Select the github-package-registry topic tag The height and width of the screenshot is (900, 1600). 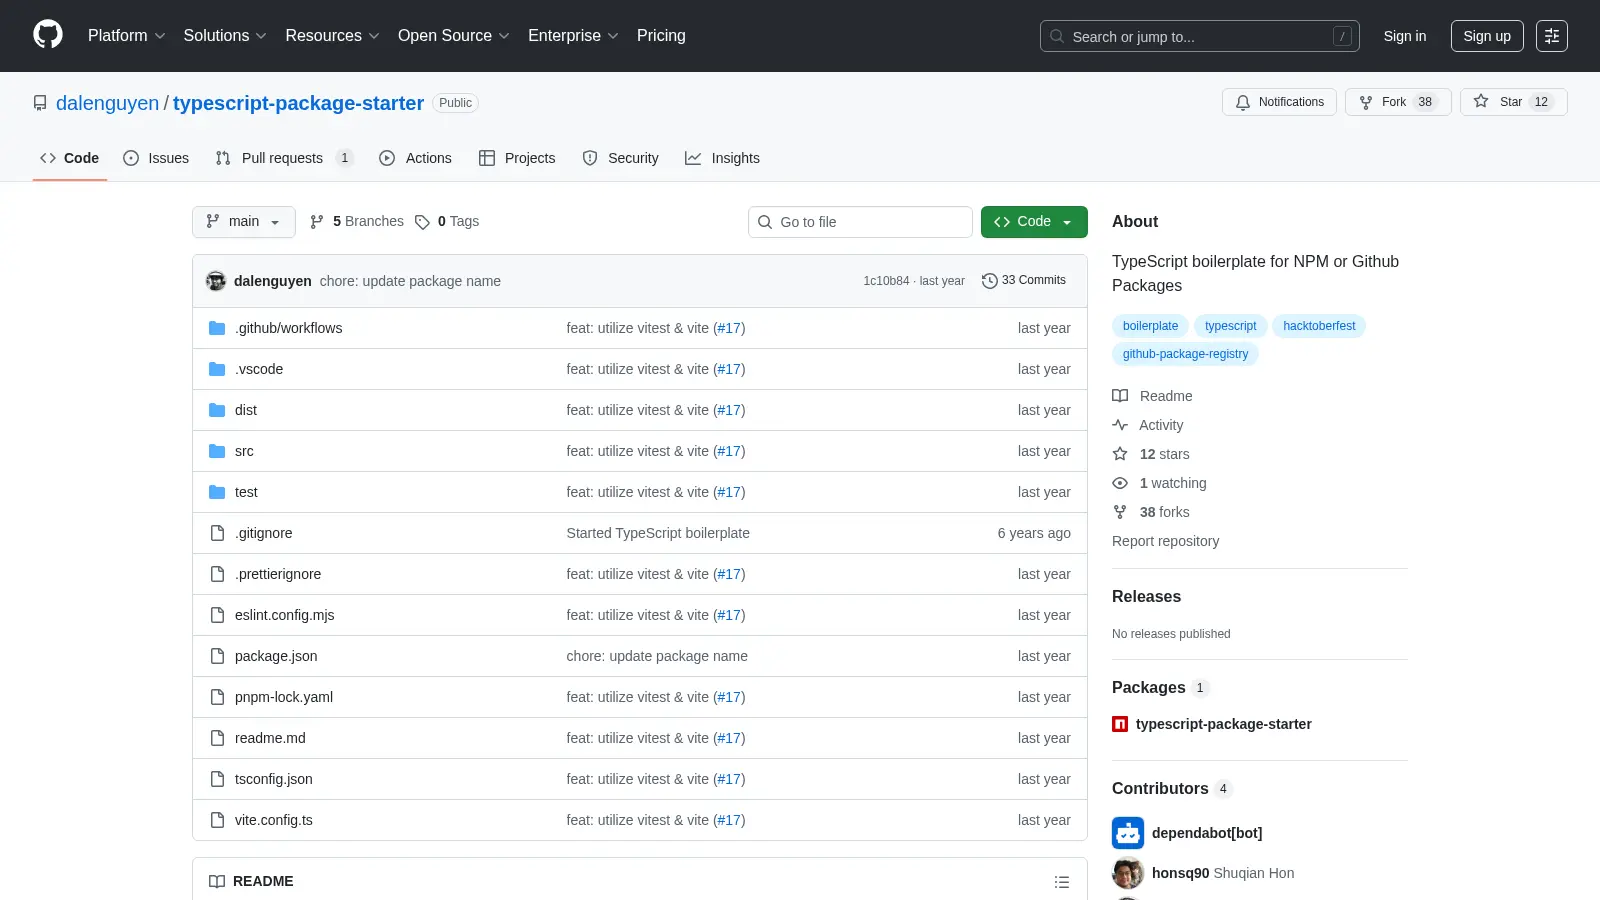coord(1185,354)
